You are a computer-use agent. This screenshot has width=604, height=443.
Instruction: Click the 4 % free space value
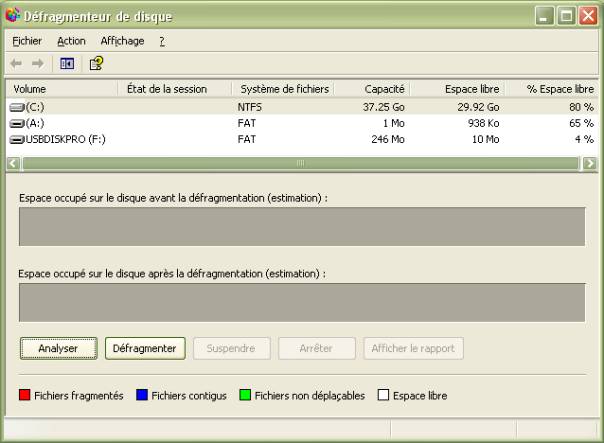[x=584, y=139]
